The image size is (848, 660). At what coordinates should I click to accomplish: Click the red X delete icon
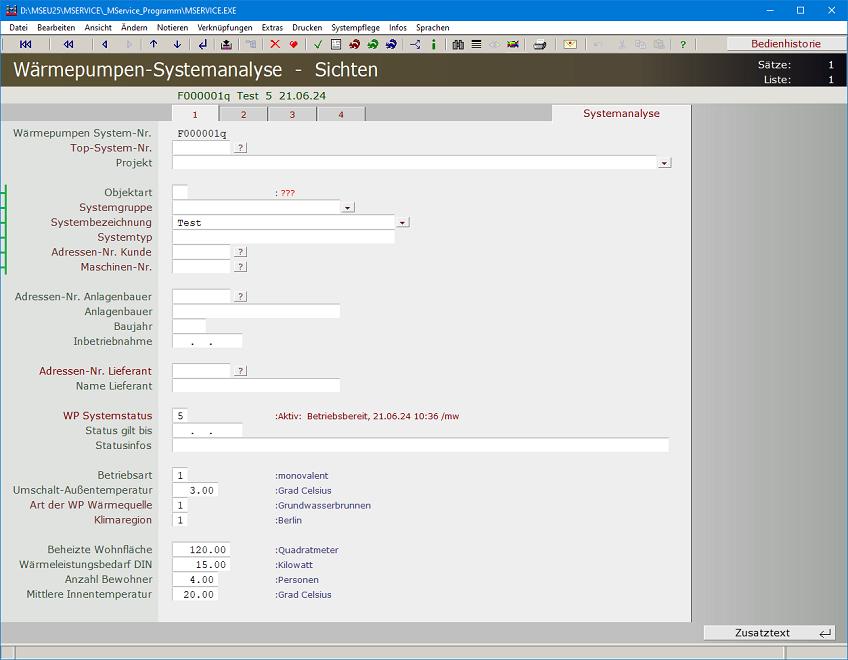[x=275, y=44]
